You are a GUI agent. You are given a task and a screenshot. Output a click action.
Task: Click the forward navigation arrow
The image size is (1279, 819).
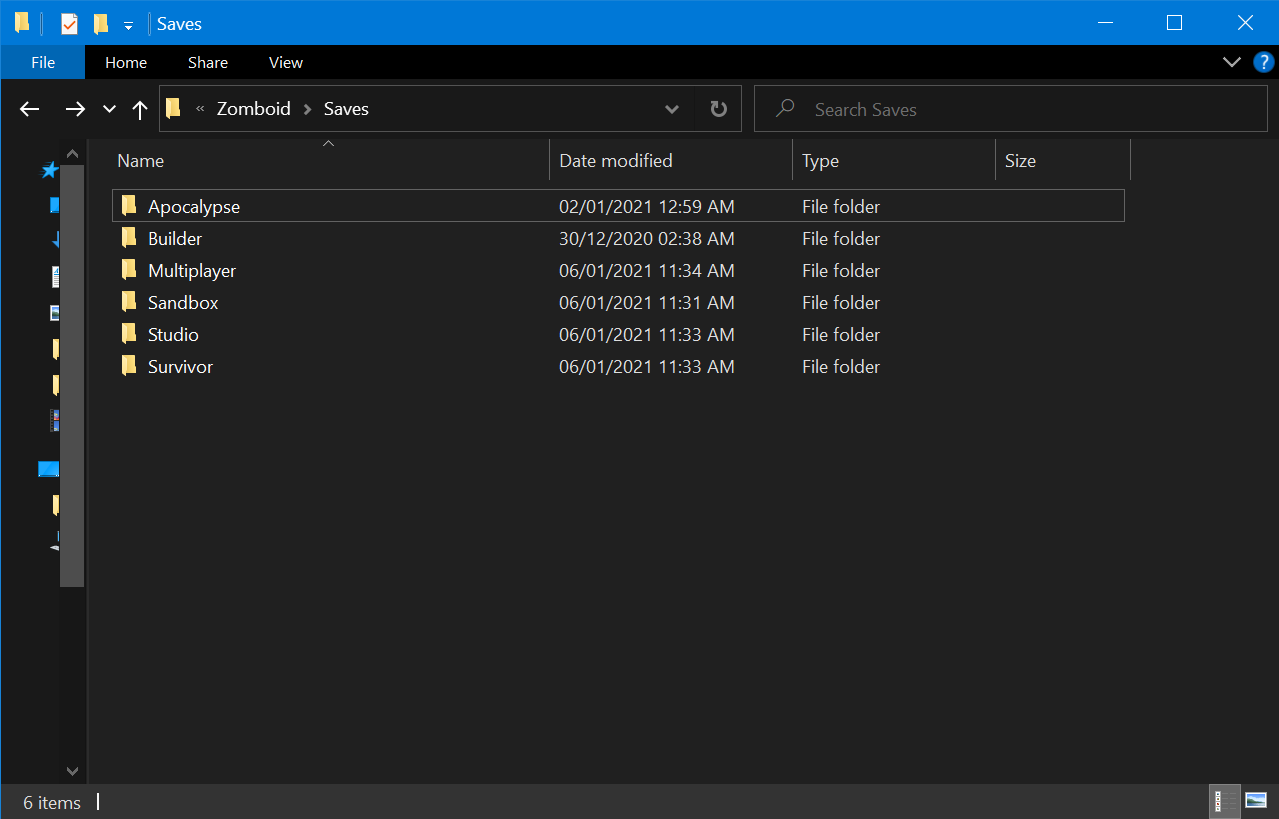coord(75,109)
